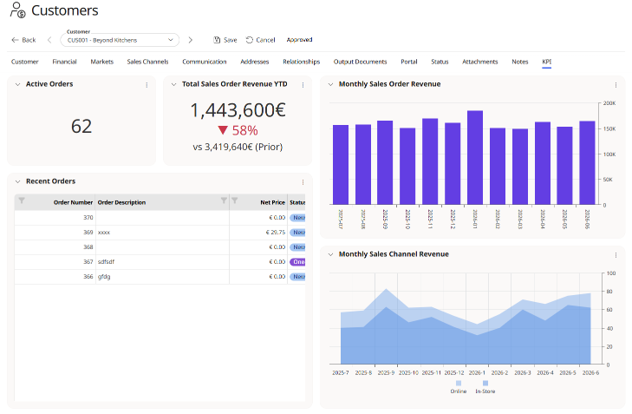632x414 pixels.
Task: Collapse the Recent Orders panel
Action: coord(18,181)
